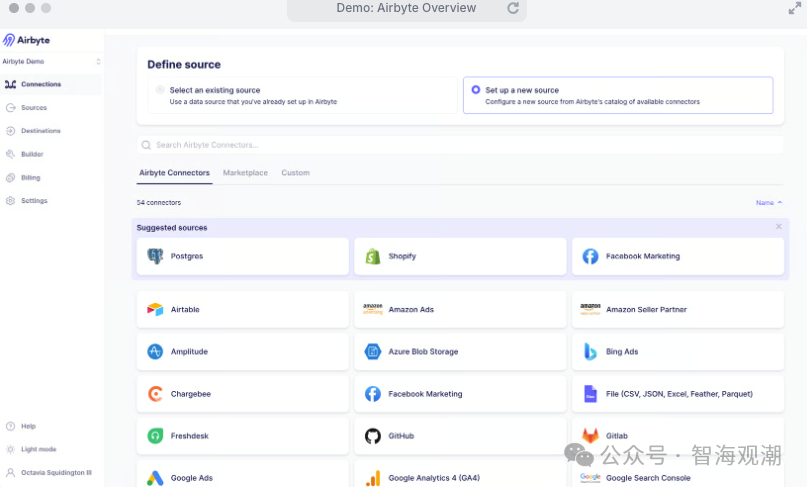Select the set up new source radio
Viewport: 807px width, 487px height.
[x=476, y=90]
